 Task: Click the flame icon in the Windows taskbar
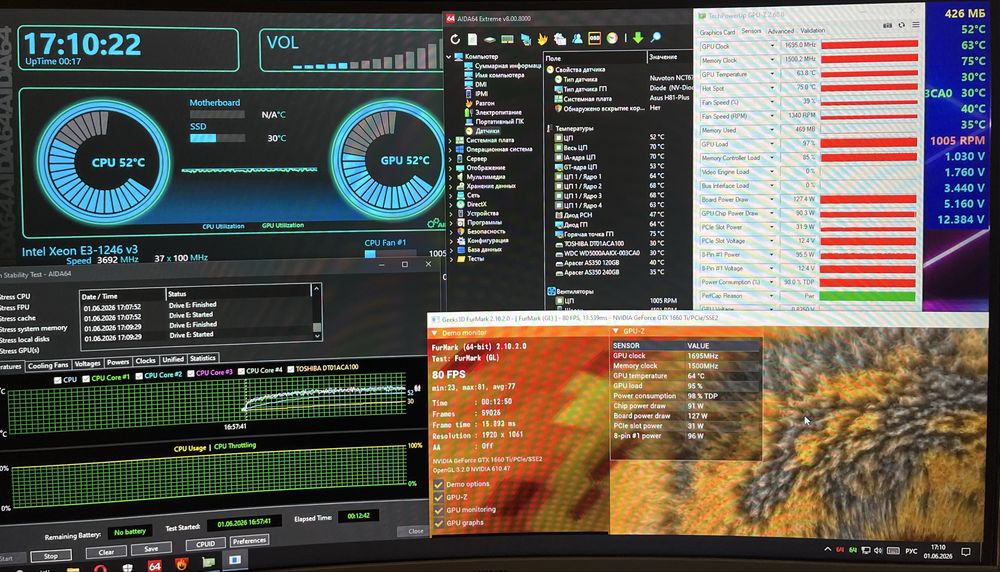pyautogui.click(x=182, y=564)
